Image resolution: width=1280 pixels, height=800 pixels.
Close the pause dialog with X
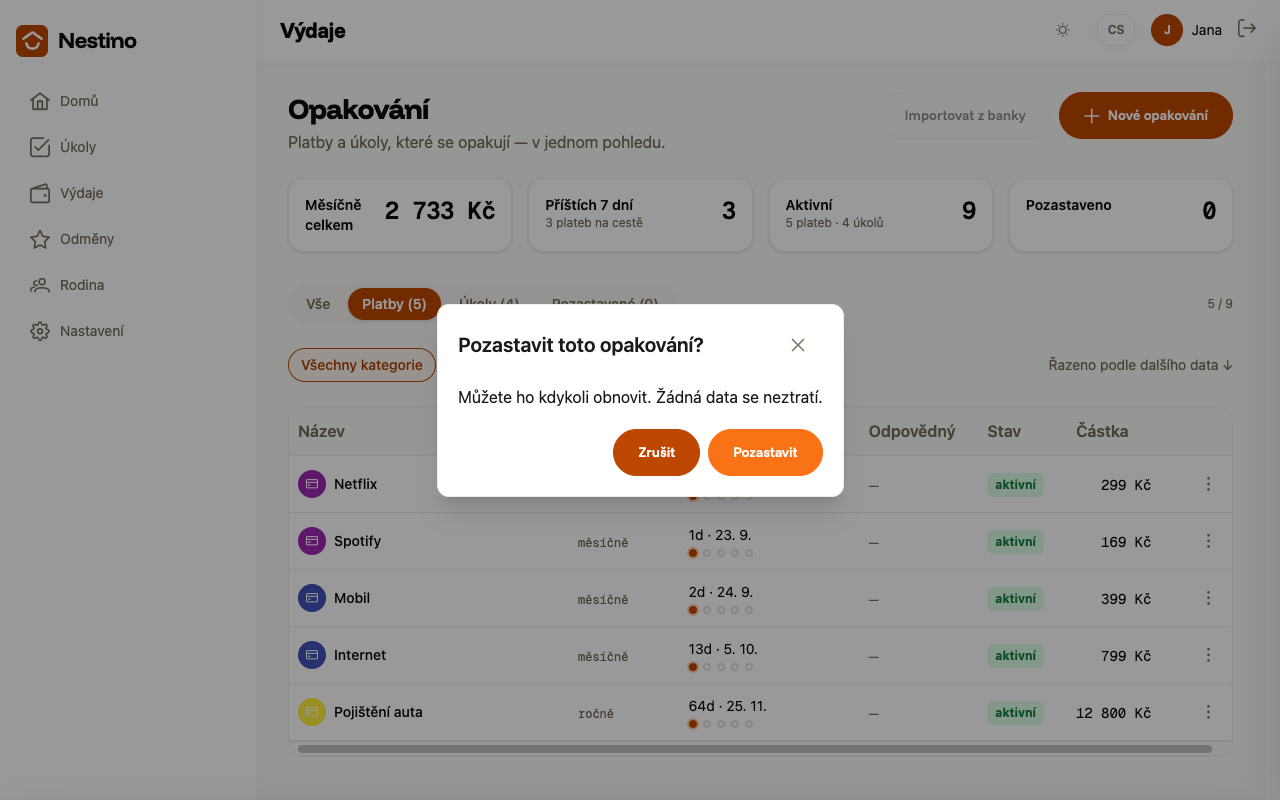pos(798,345)
